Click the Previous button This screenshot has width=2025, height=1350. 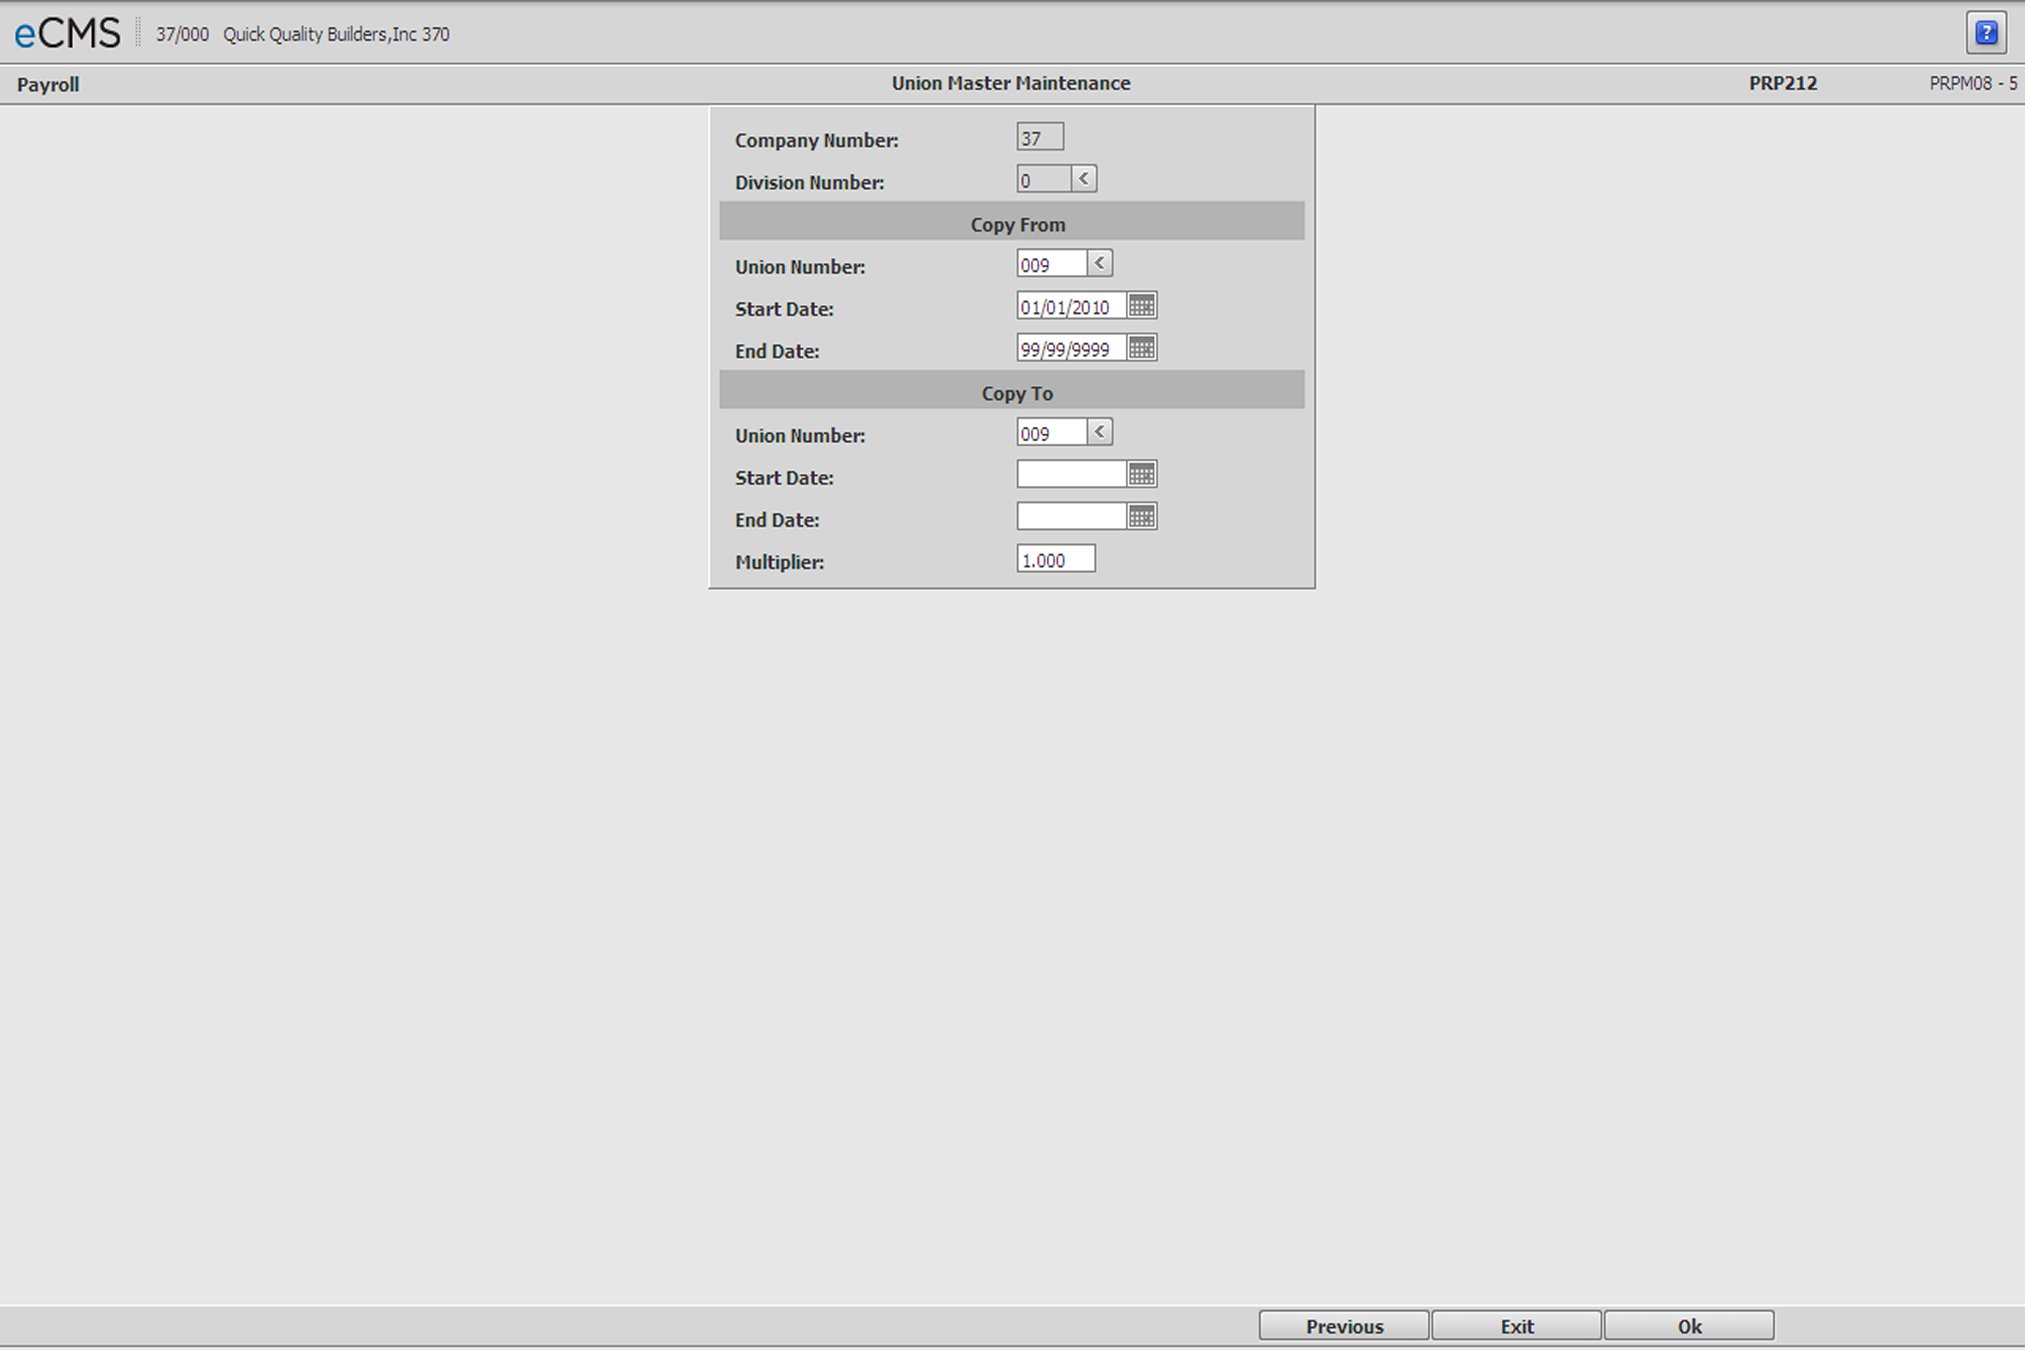point(1344,1326)
